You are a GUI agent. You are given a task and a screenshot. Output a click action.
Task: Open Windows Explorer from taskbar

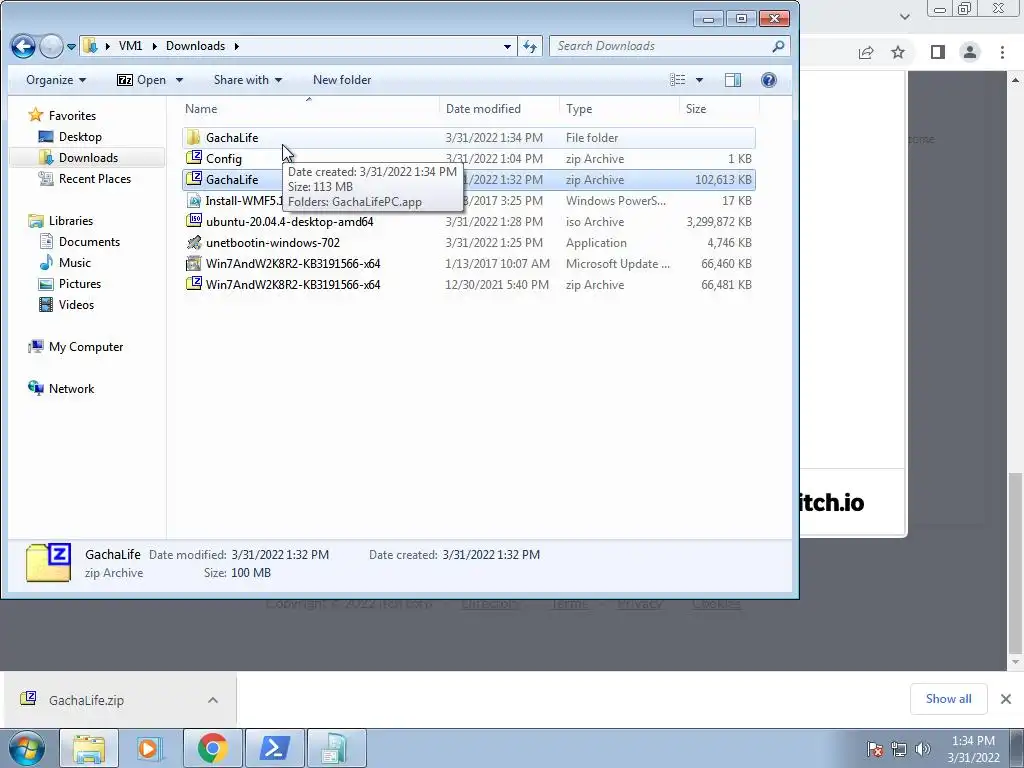pyautogui.click(x=89, y=748)
